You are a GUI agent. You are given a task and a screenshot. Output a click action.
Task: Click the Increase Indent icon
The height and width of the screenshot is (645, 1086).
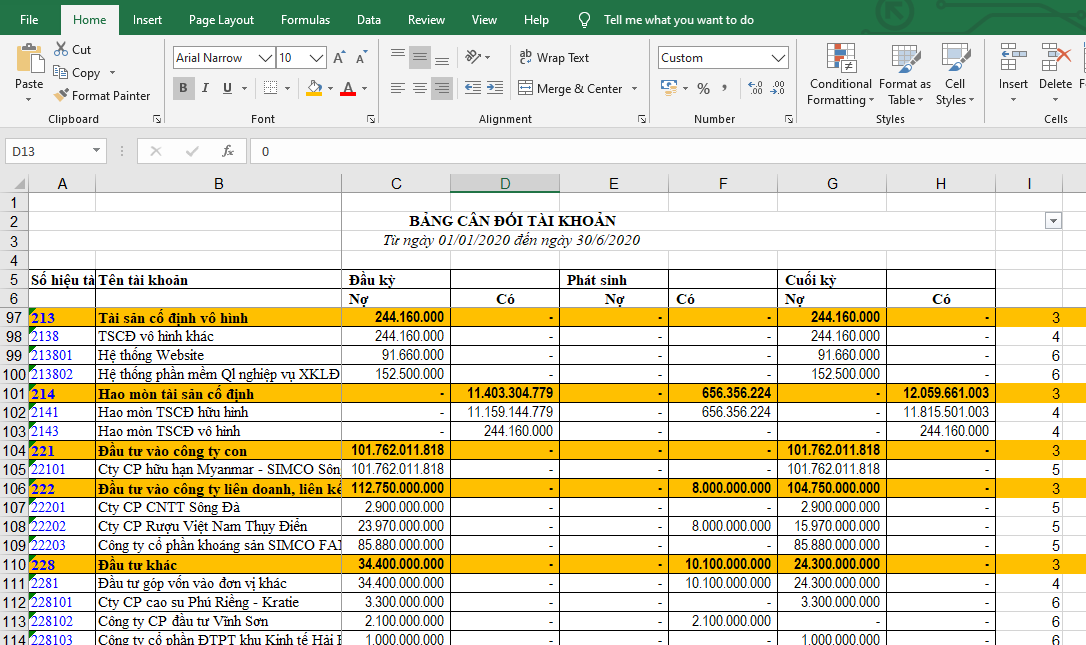[x=497, y=89]
